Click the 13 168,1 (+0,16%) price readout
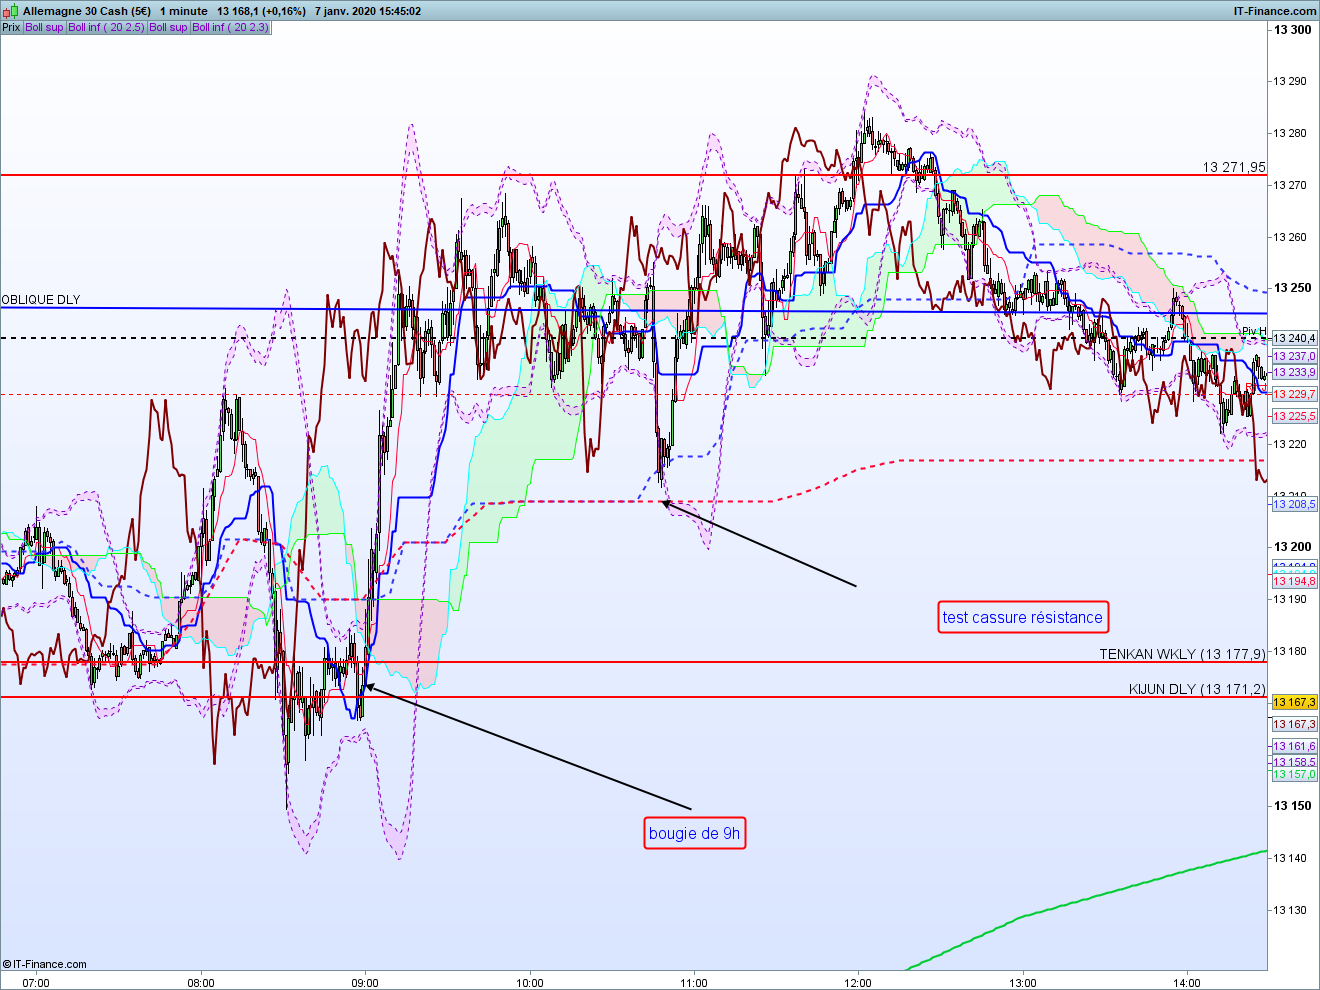The height and width of the screenshot is (990, 1320). [261, 11]
